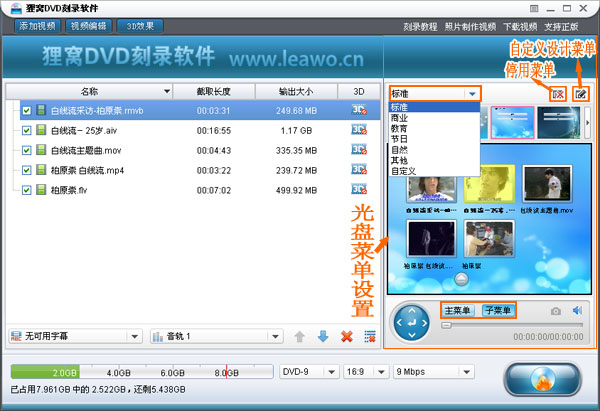Select light blue menu template thumbnail

[x=512, y=122]
